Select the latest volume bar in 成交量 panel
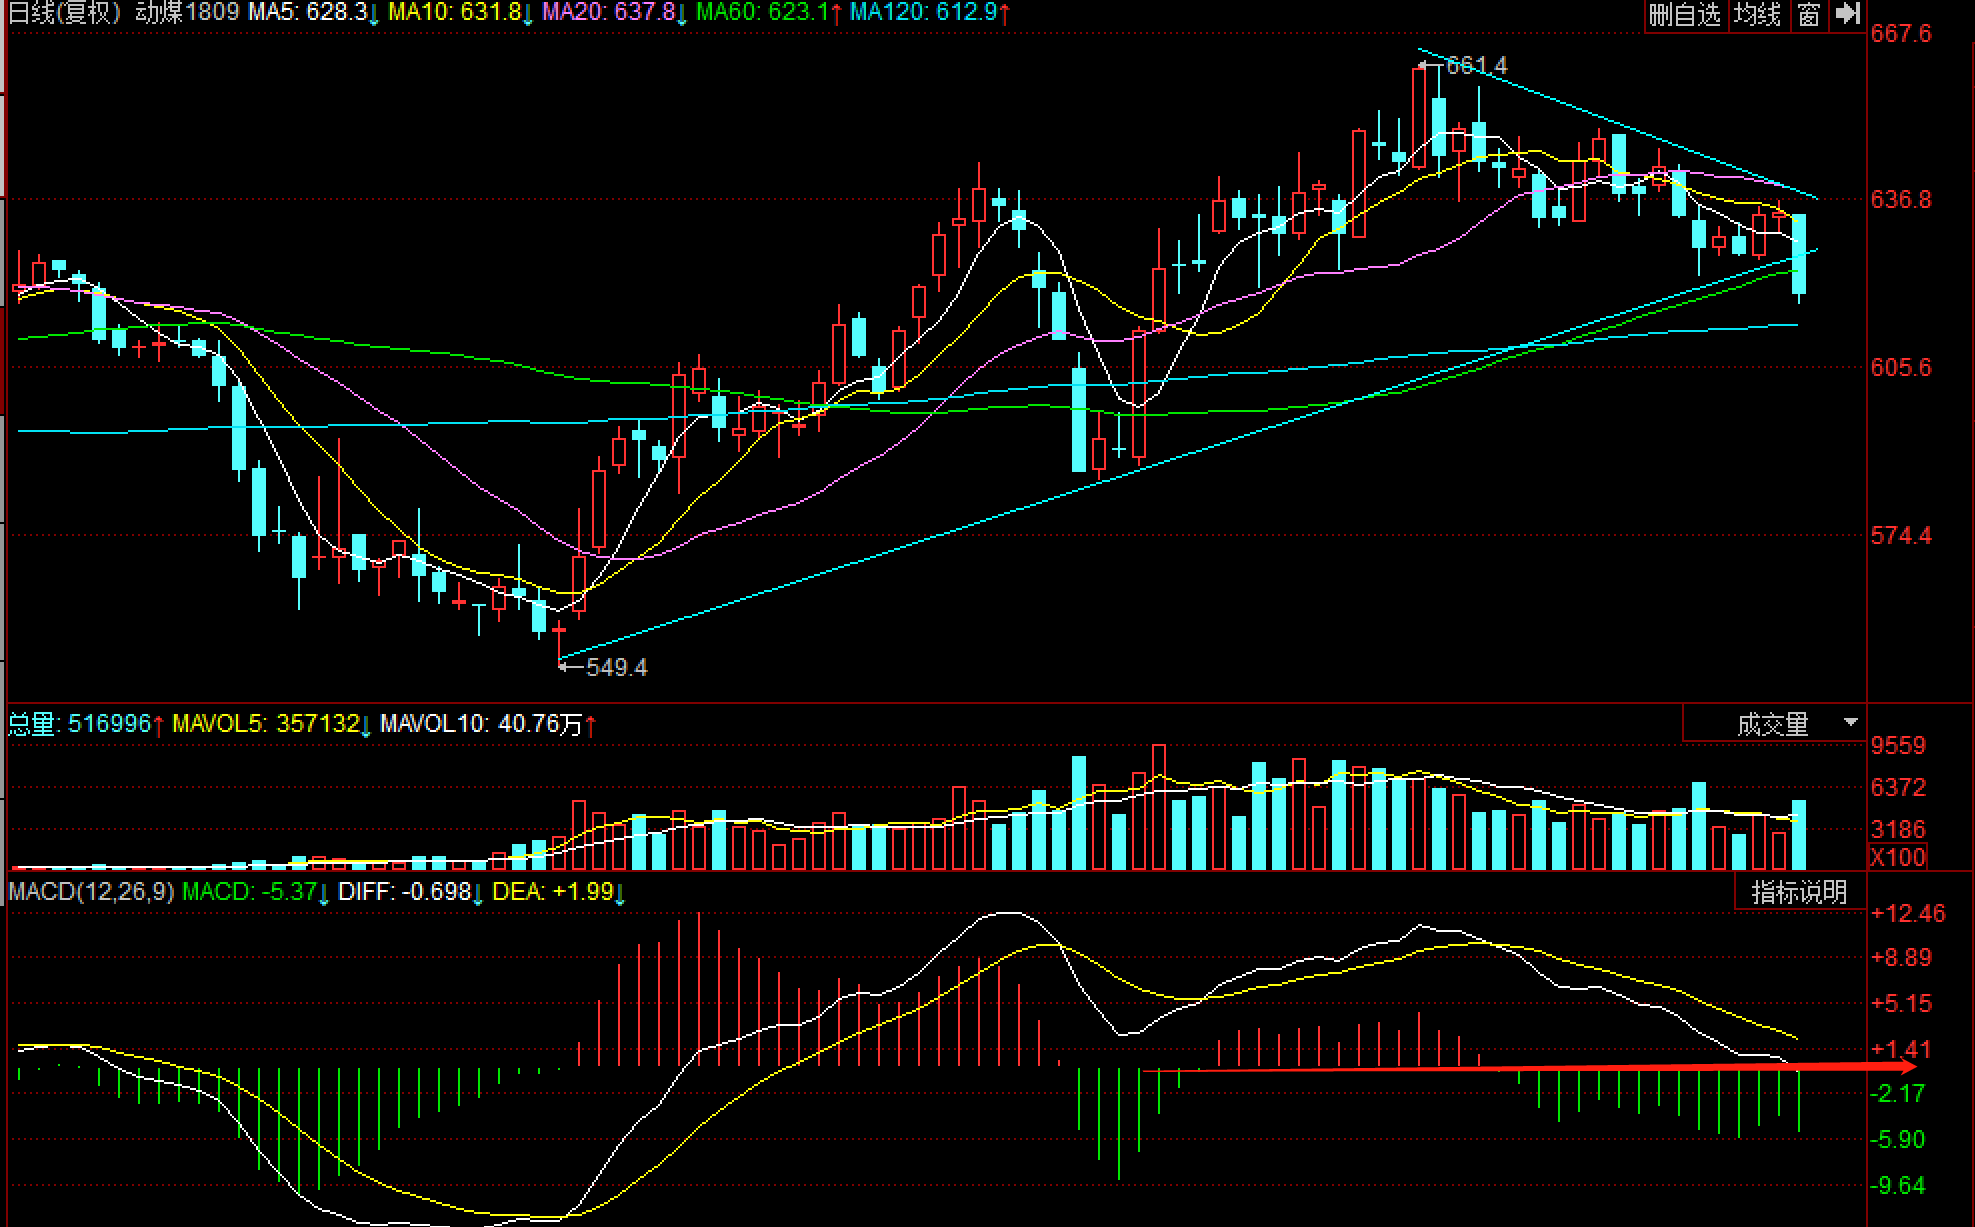Image resolution: width=1975 pixels, height=1227 pixels. click(1799, 834)
